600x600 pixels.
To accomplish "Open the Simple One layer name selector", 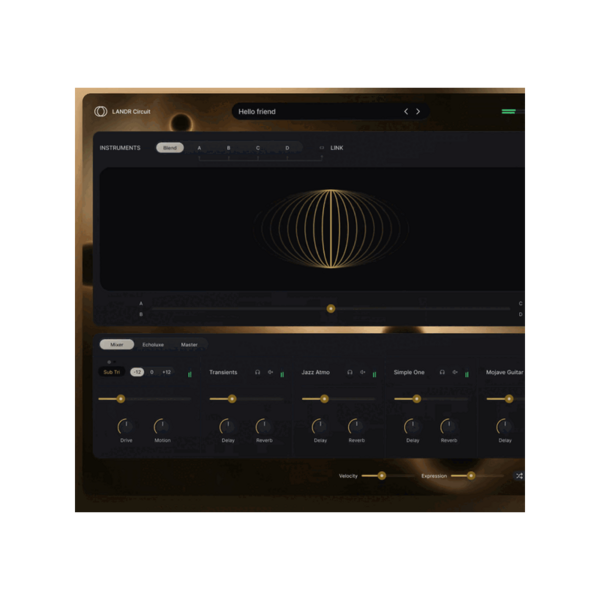I will pyautogui.click(x=409, y=372).
